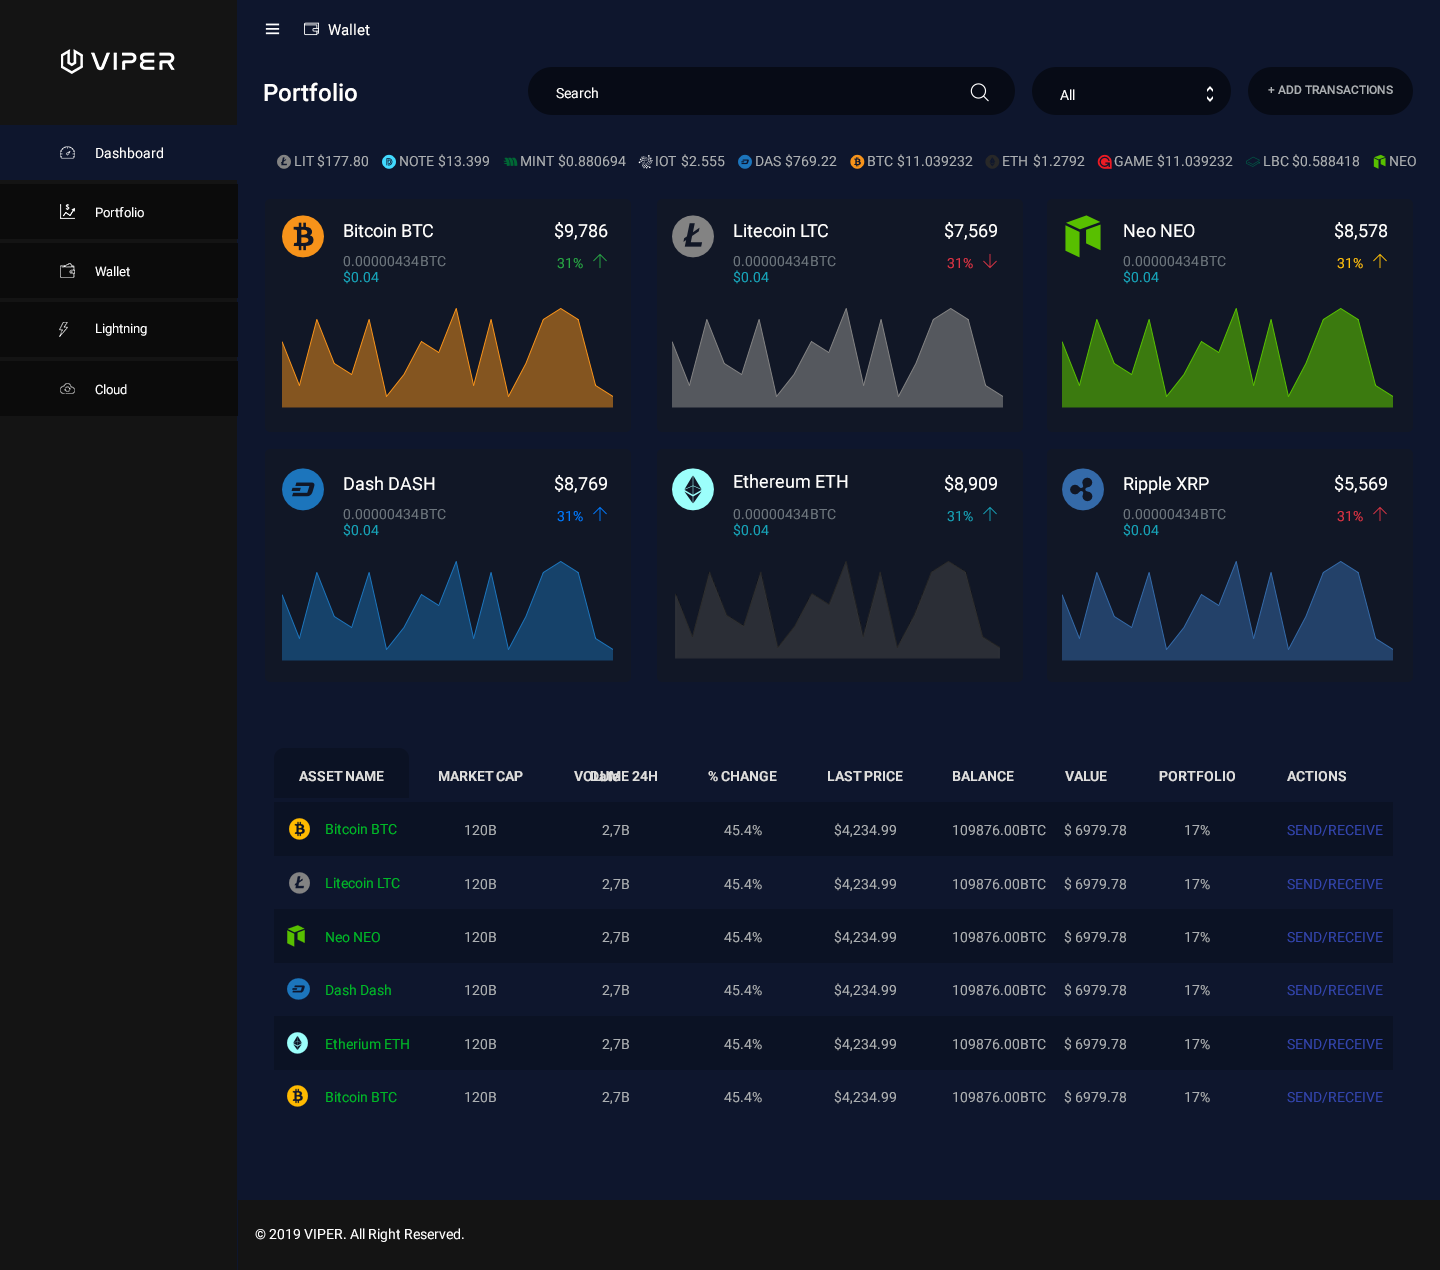Click the LIT ticker coin icon
1440x1270 pixels.
click(284, 162)
